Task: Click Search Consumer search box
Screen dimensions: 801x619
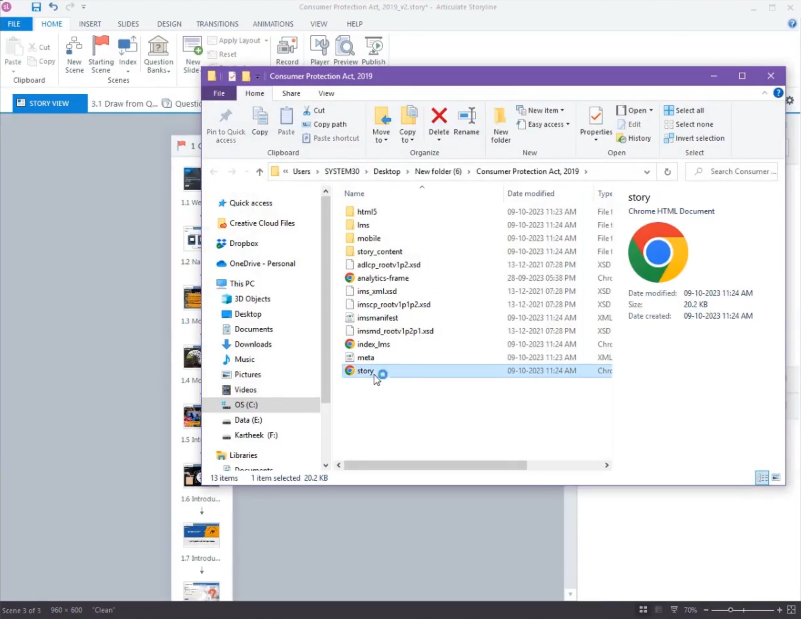Action: tap(732, 172)
